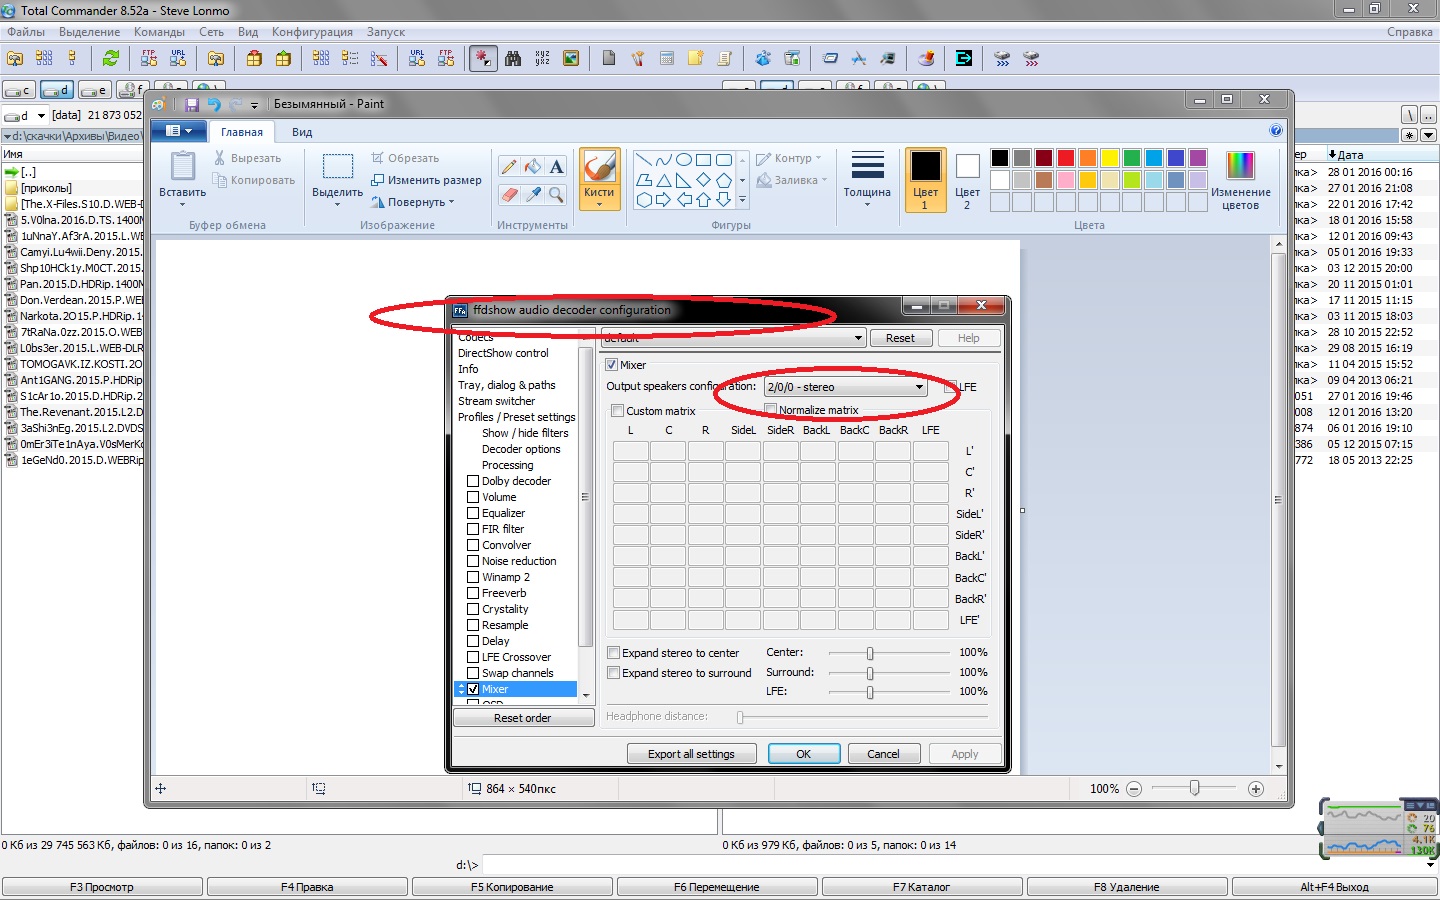The width and height of the screenshot is (1440, 900).
Task: Choose the diamond shape
Action: 704,180
